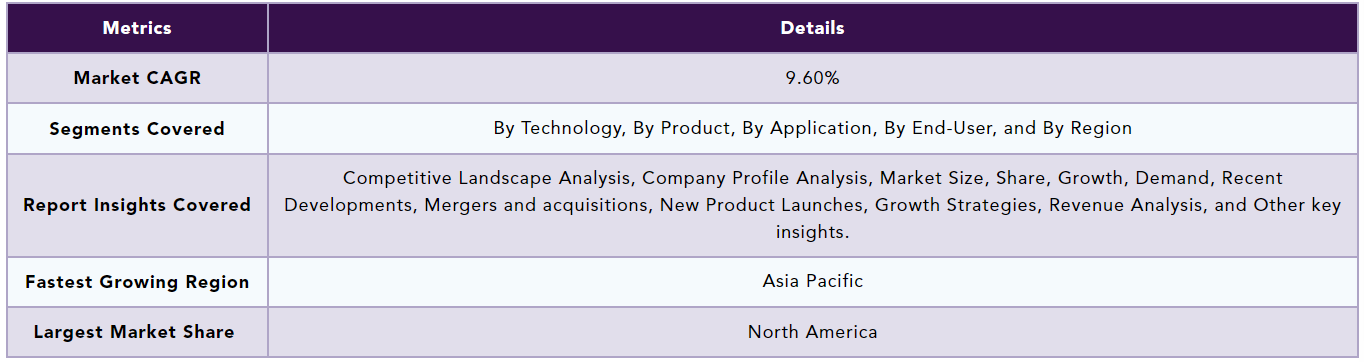This screenshot has height=362, width=1364.
Task: Click the Metrics column header
Action: 137,28
